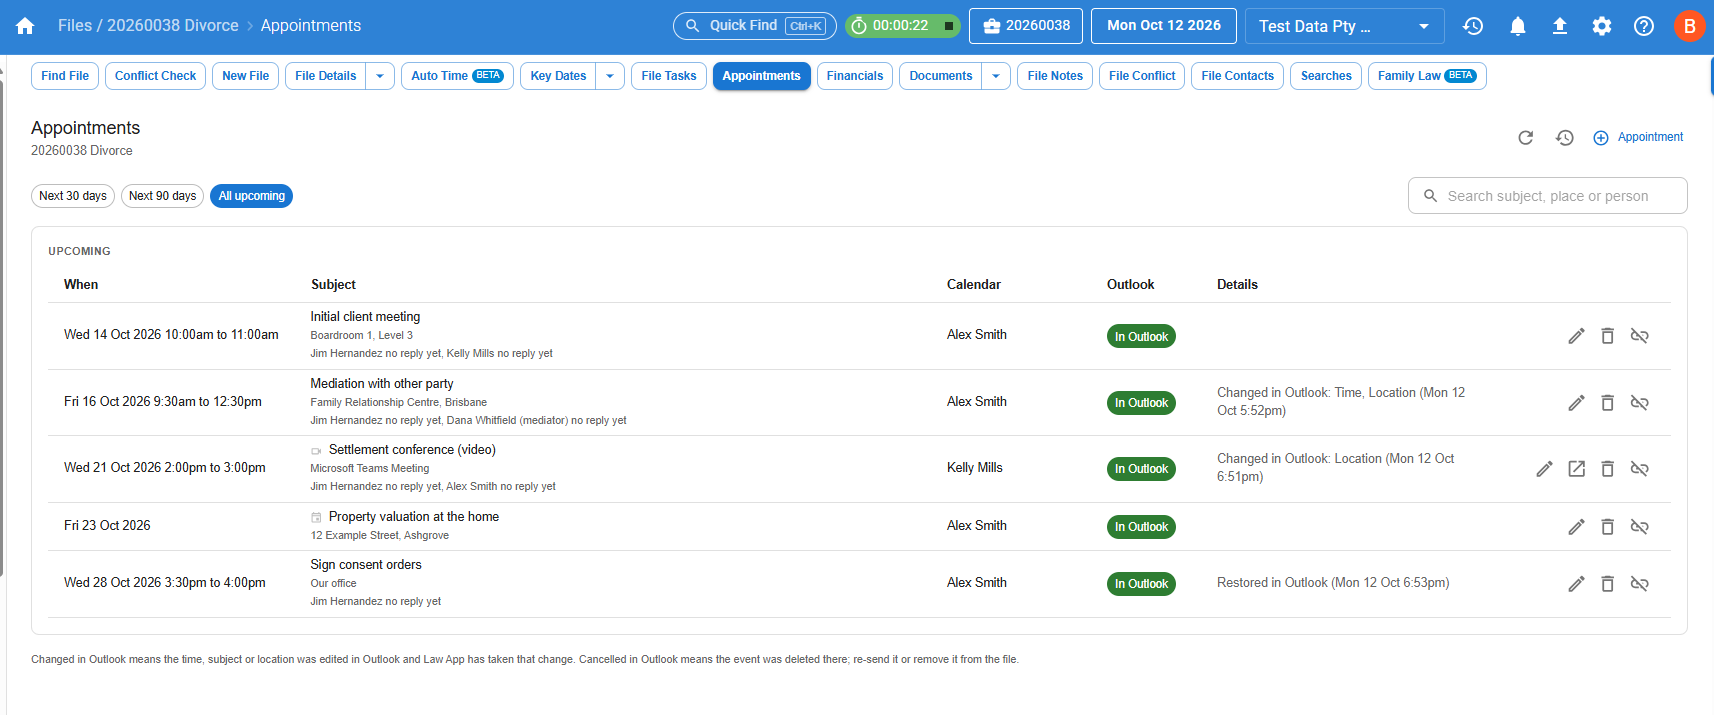Edit Initial client meeting appointment

click(1576, 336)
